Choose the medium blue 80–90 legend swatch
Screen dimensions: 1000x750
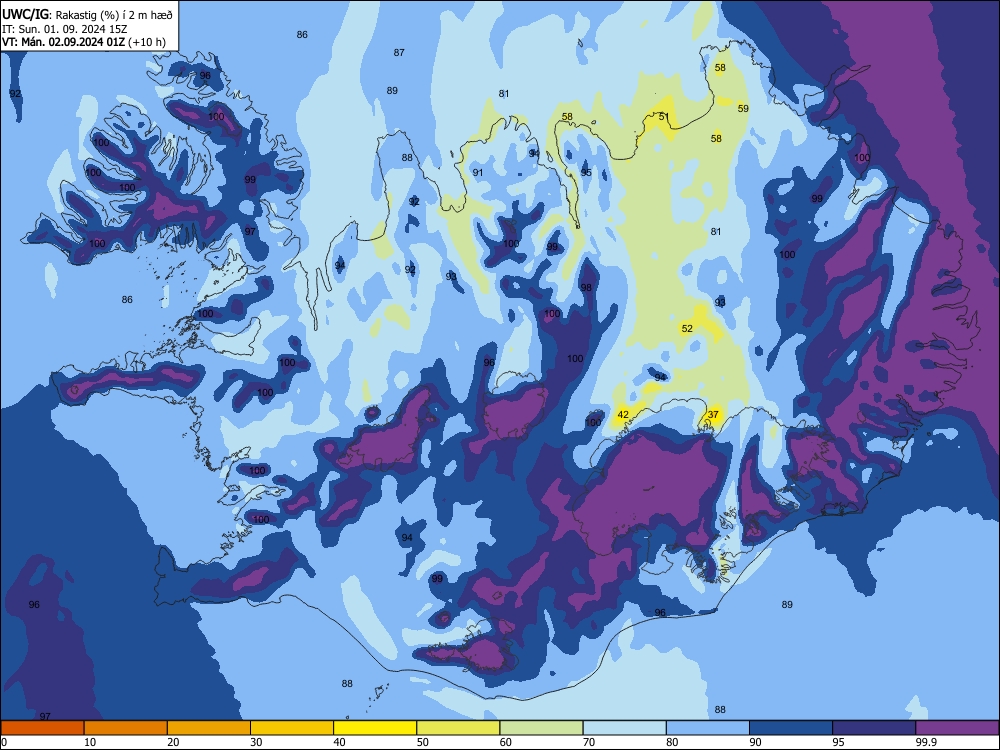coord(708,728)
